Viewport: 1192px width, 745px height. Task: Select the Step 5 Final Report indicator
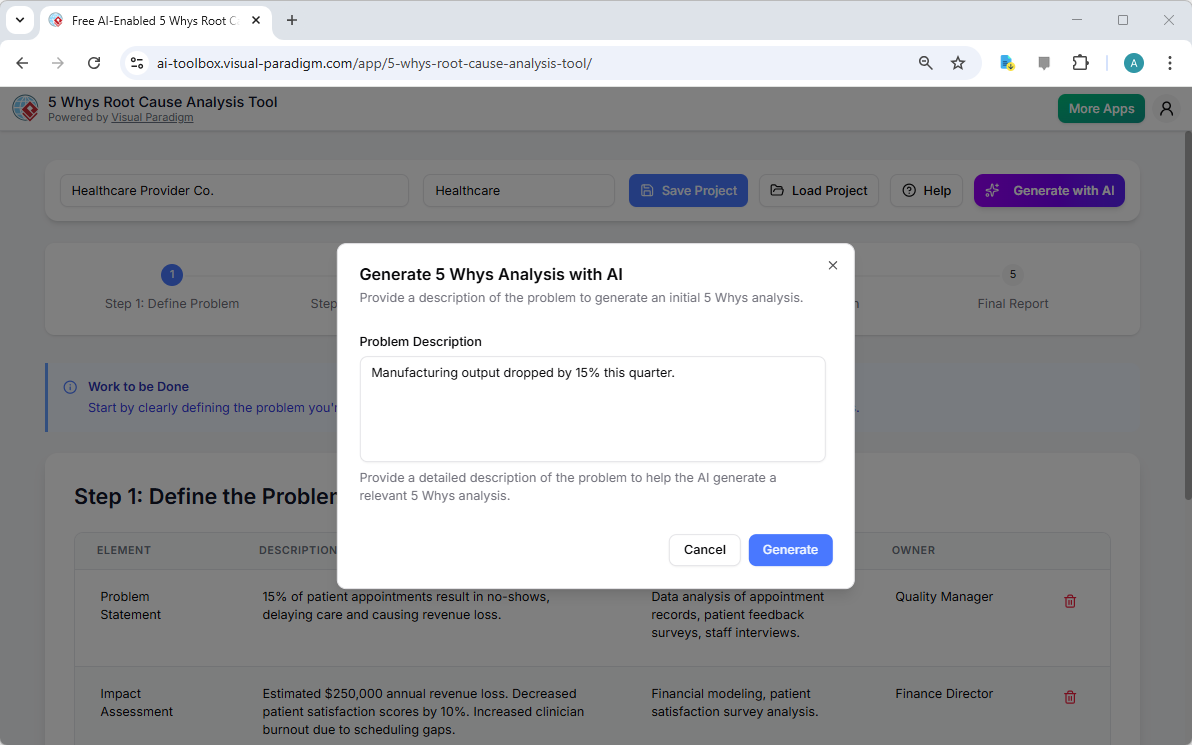[1012, 275]
